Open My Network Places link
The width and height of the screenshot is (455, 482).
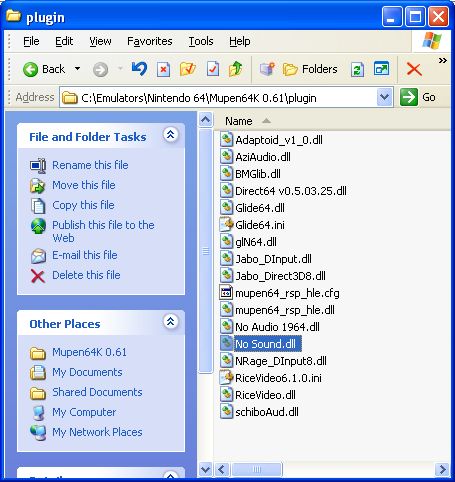[97, 432]
